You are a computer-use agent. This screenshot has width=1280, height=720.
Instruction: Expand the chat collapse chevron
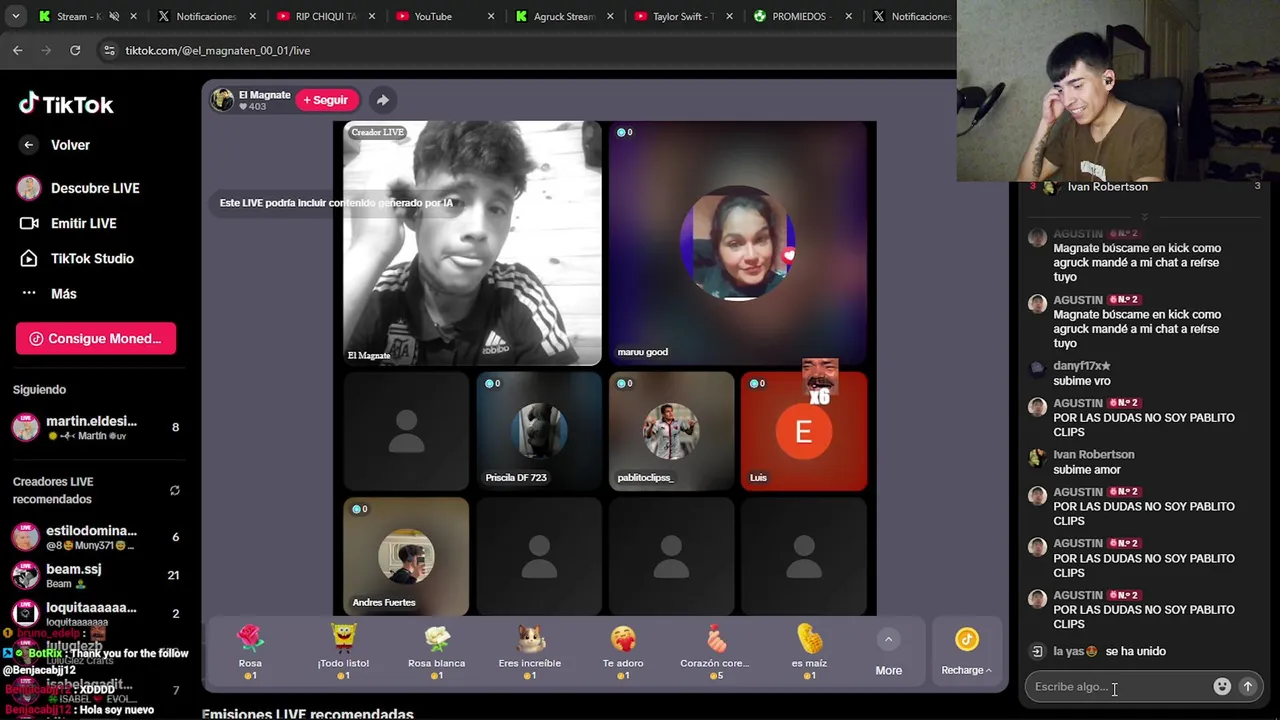tap(1144, 216)
